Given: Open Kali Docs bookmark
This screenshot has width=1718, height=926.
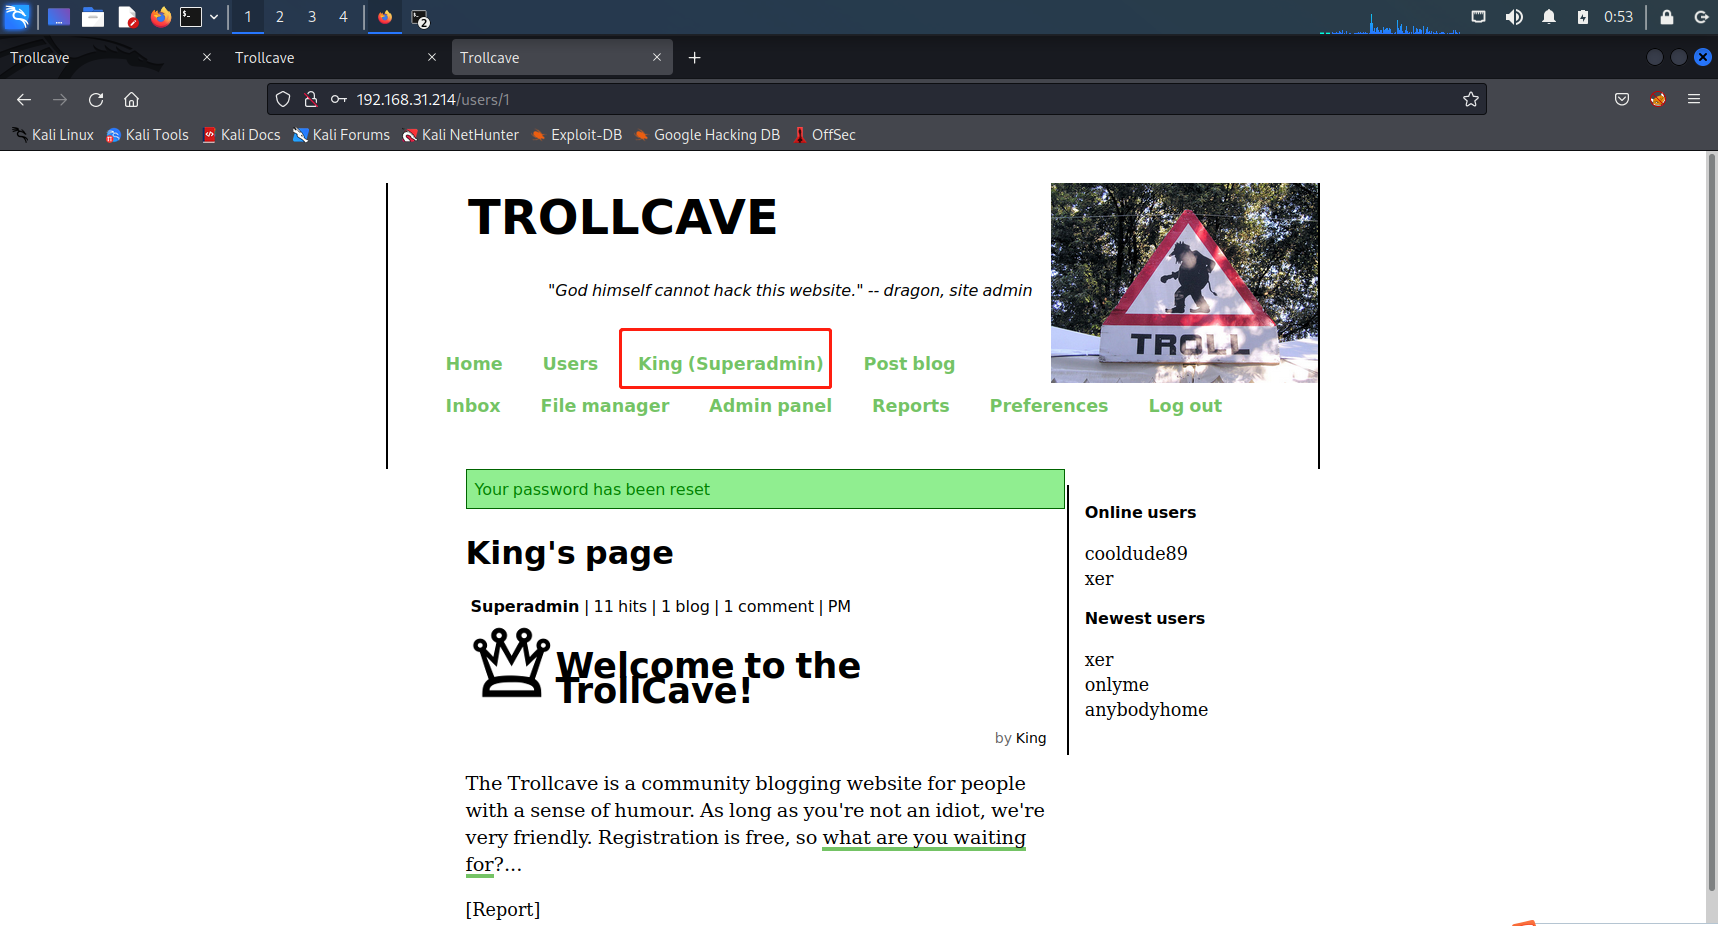Looking at the screenshot, I should pos(241,135).
